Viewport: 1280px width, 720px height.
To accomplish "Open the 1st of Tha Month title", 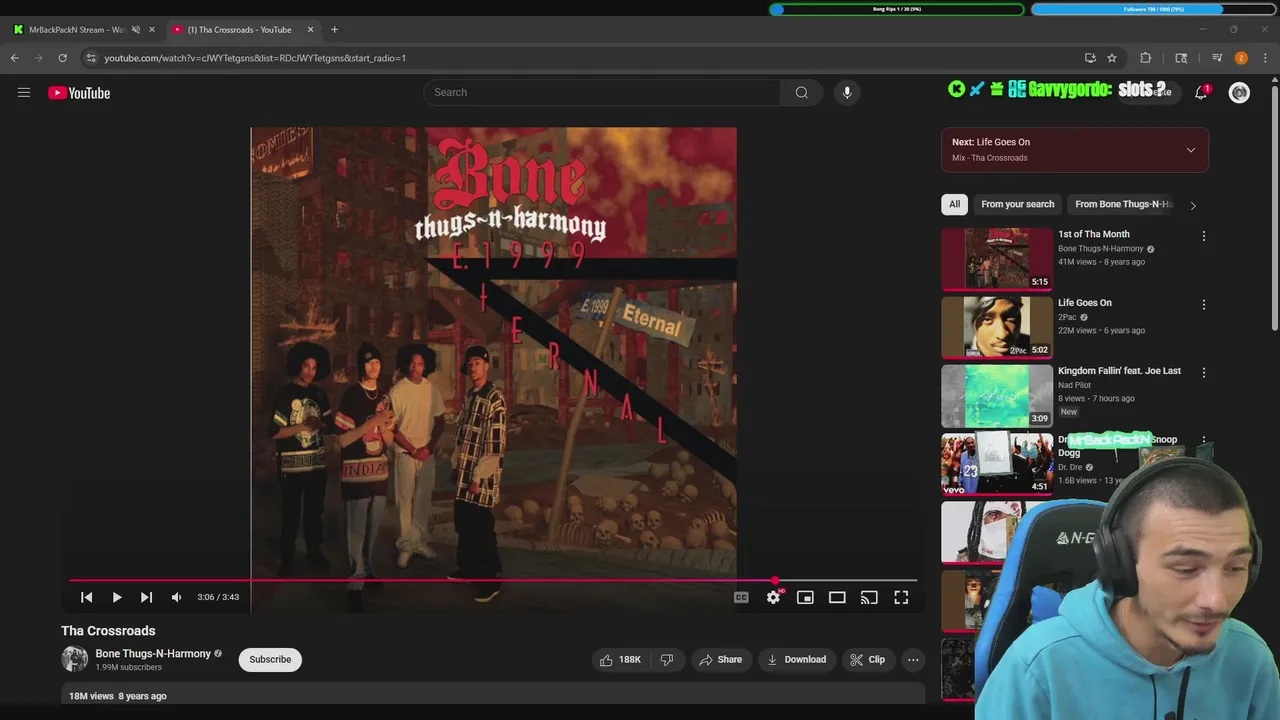I will click(1093, 234).
